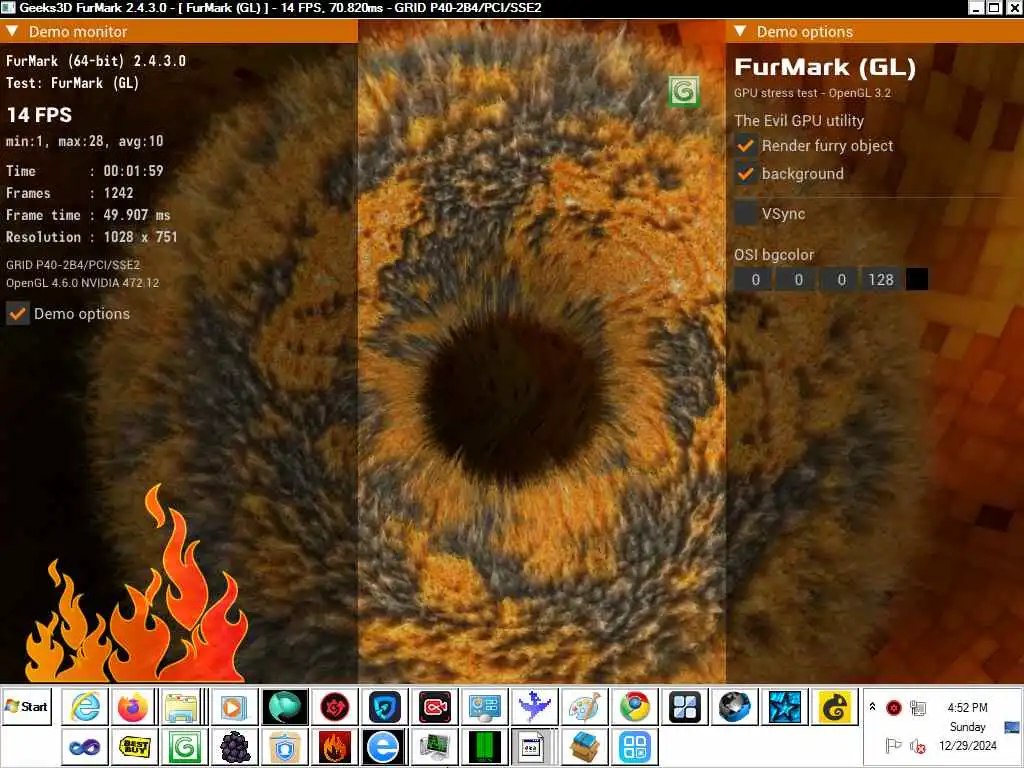
Task: Click the Resolution 1028 x 751 line
Action: 91,237
